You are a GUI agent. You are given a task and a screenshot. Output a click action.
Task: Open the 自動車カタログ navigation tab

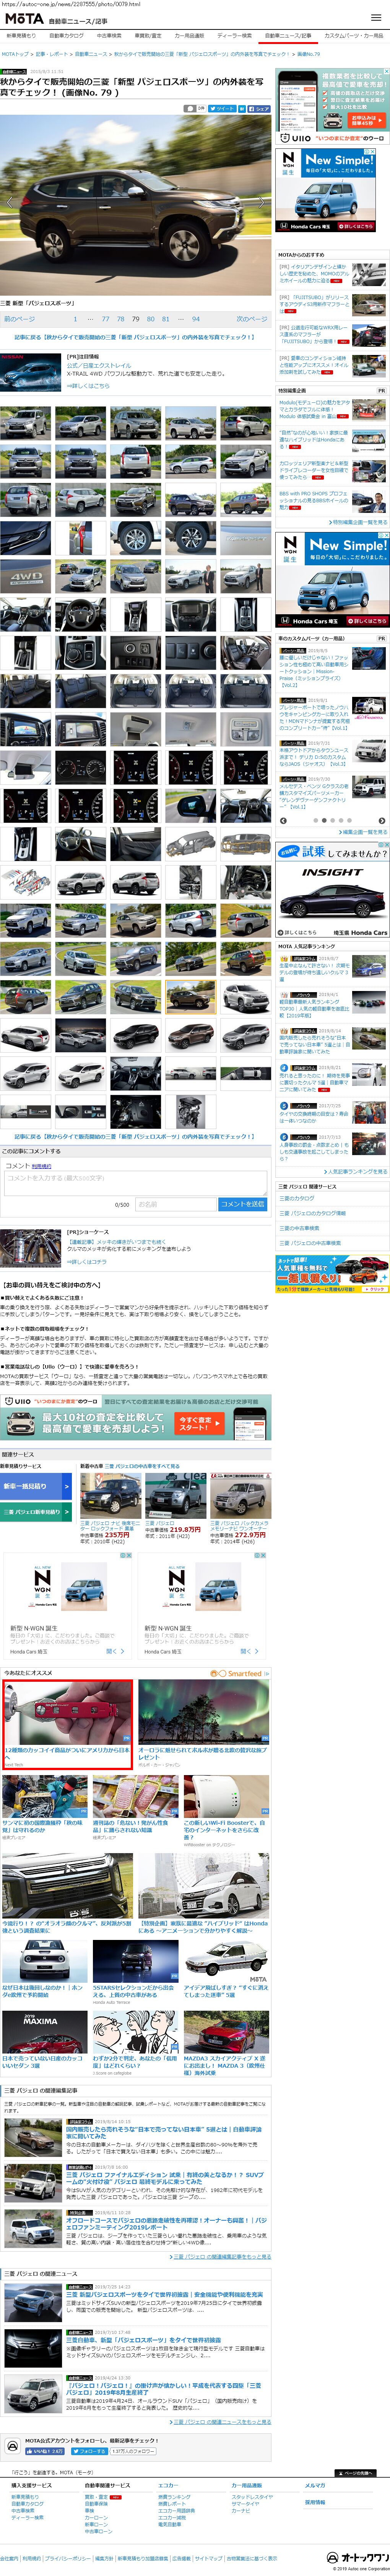[x=67, y=36]
